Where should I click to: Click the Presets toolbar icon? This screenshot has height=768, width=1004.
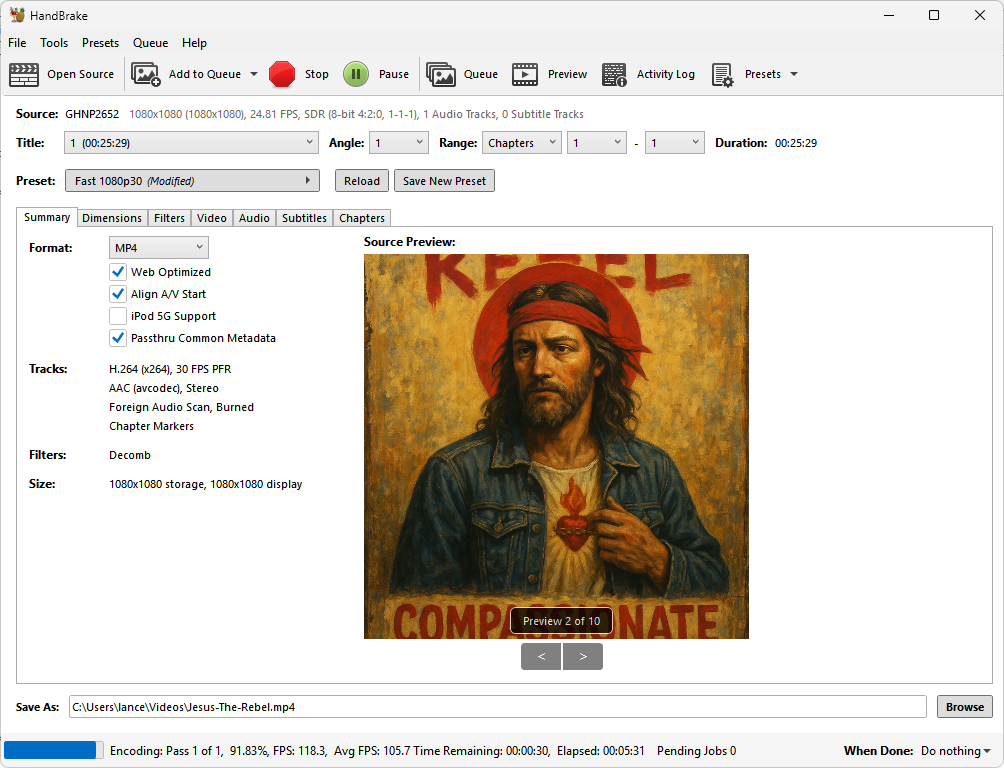[x=723, y=74]
